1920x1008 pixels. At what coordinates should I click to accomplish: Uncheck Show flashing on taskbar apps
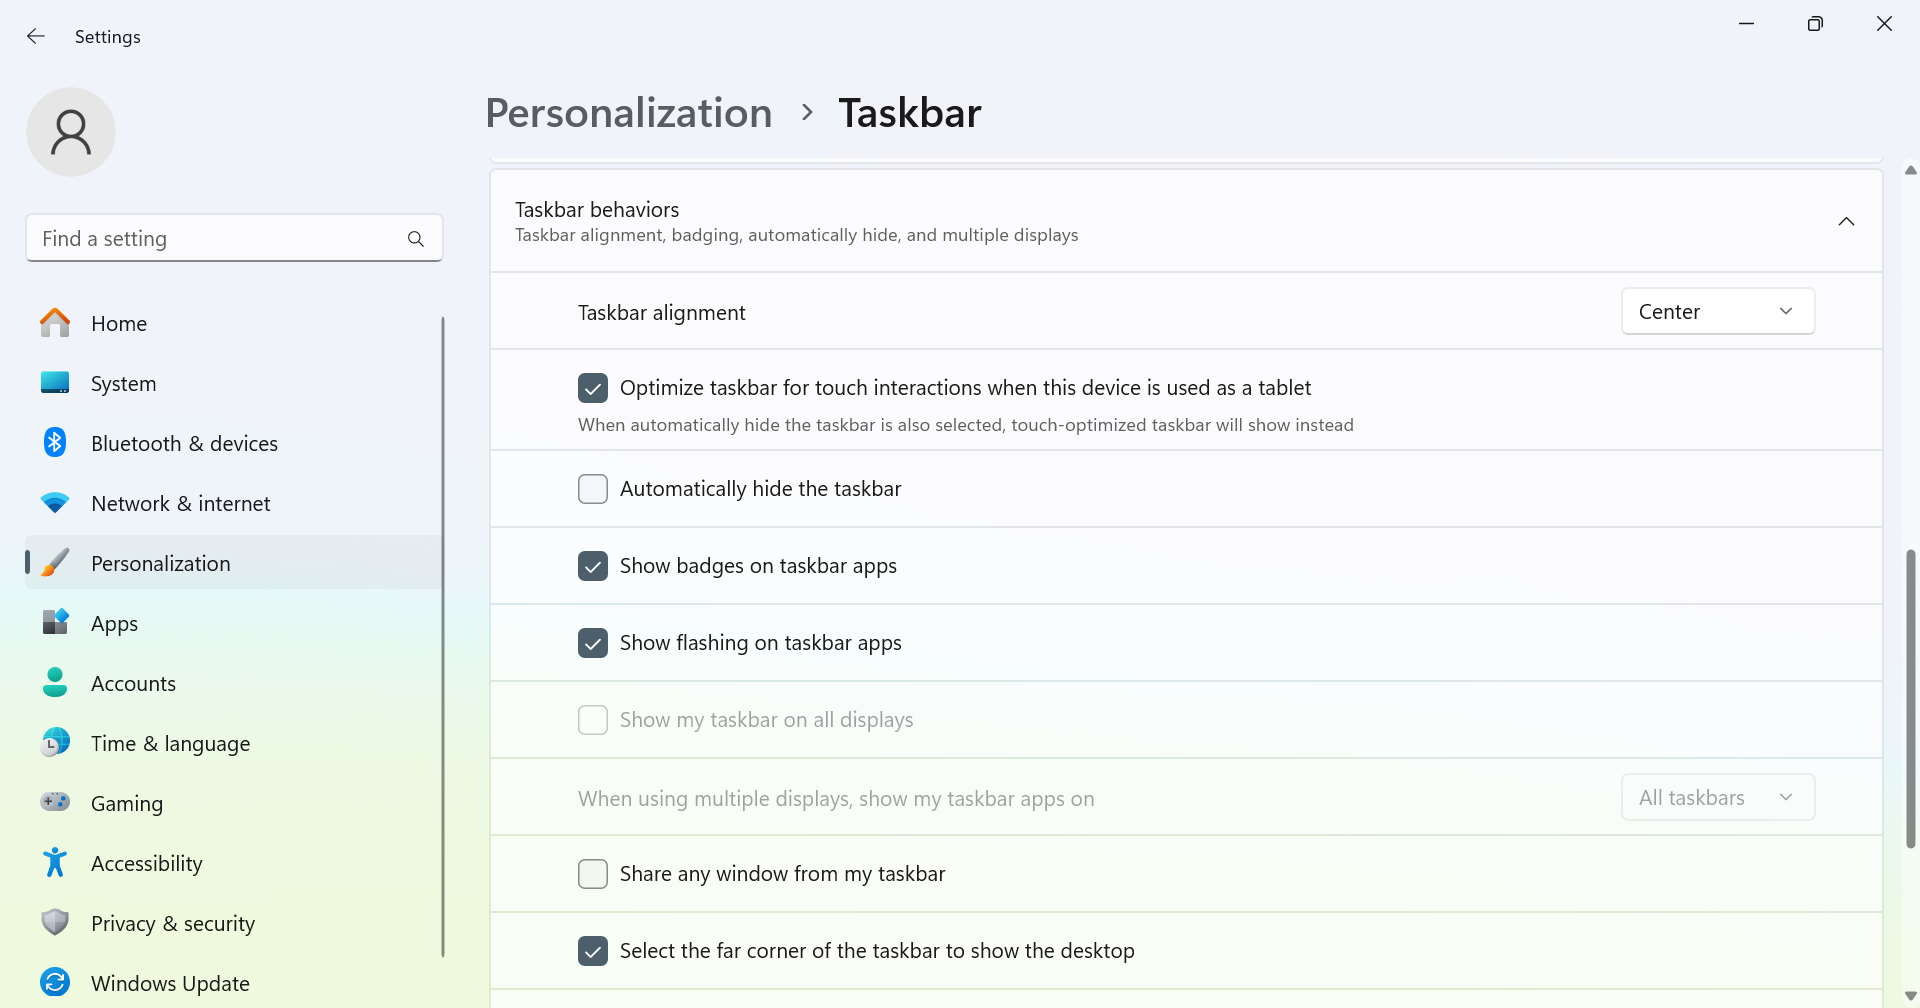point(593,643)
